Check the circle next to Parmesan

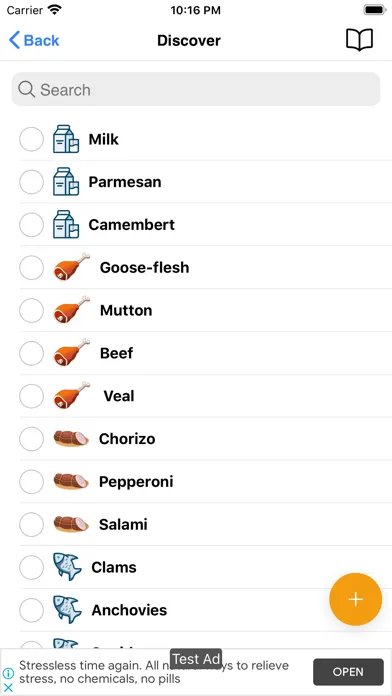coord(32,182)
